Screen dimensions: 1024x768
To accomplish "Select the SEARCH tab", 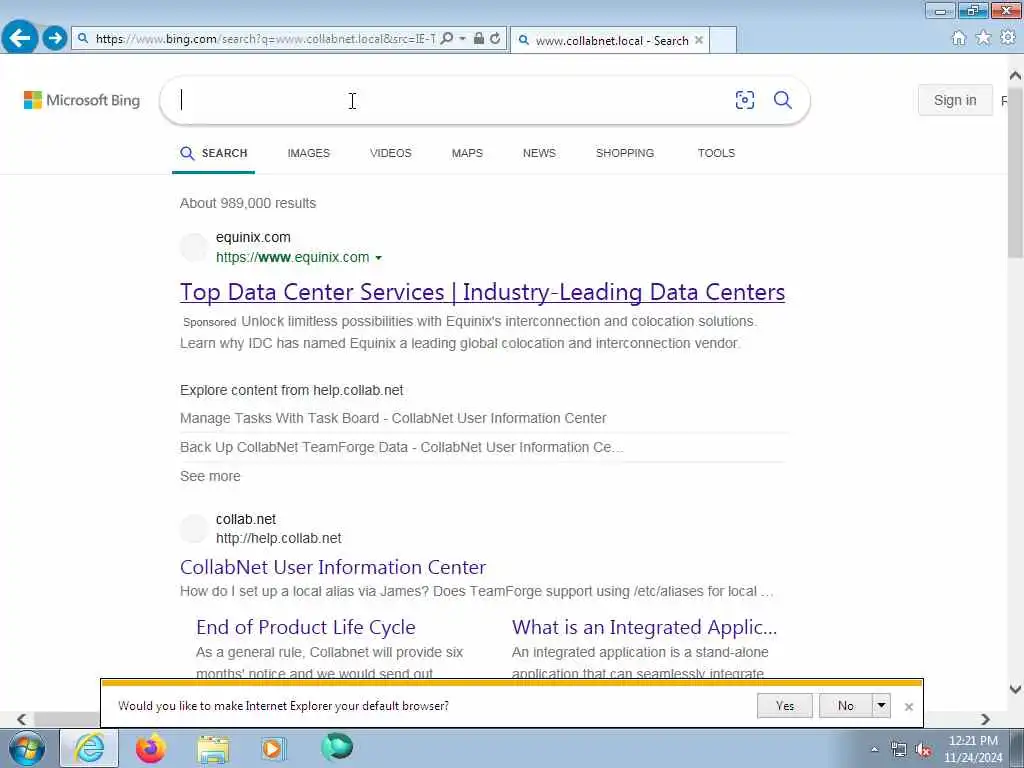I will point(214,153).
